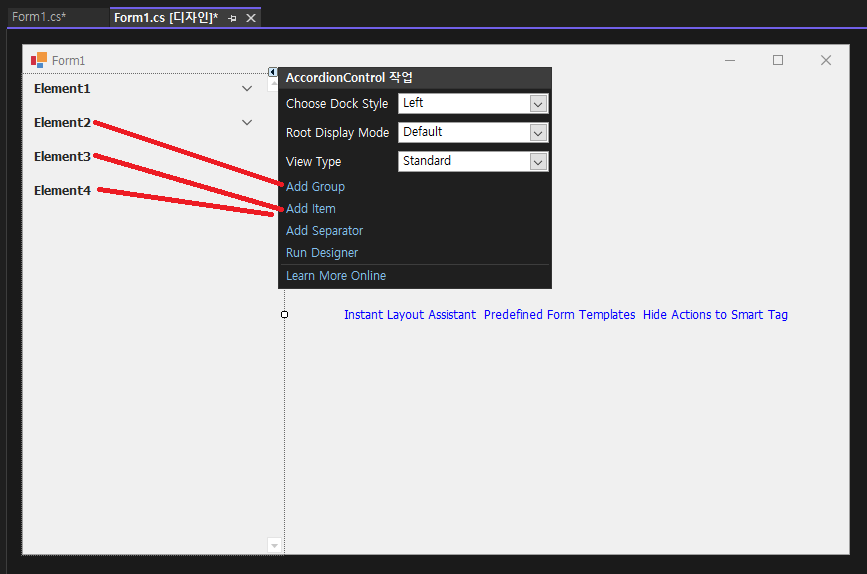Minimize the Form1 designer window

point(730,60)
